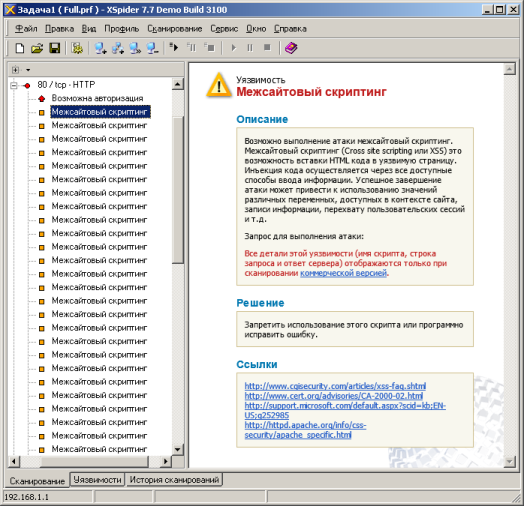Click the Add host icon with plus
The image size is (524, 506).
point(100,48)
